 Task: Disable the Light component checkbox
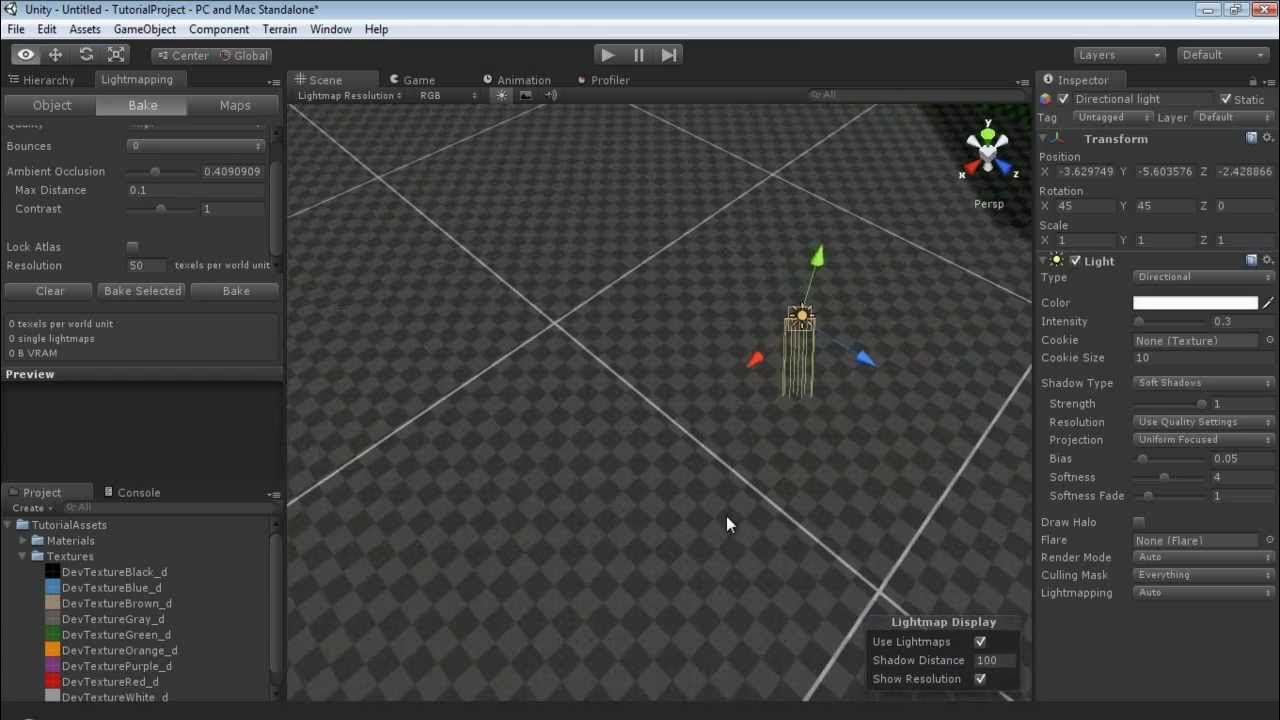[x=1076, y=260]
